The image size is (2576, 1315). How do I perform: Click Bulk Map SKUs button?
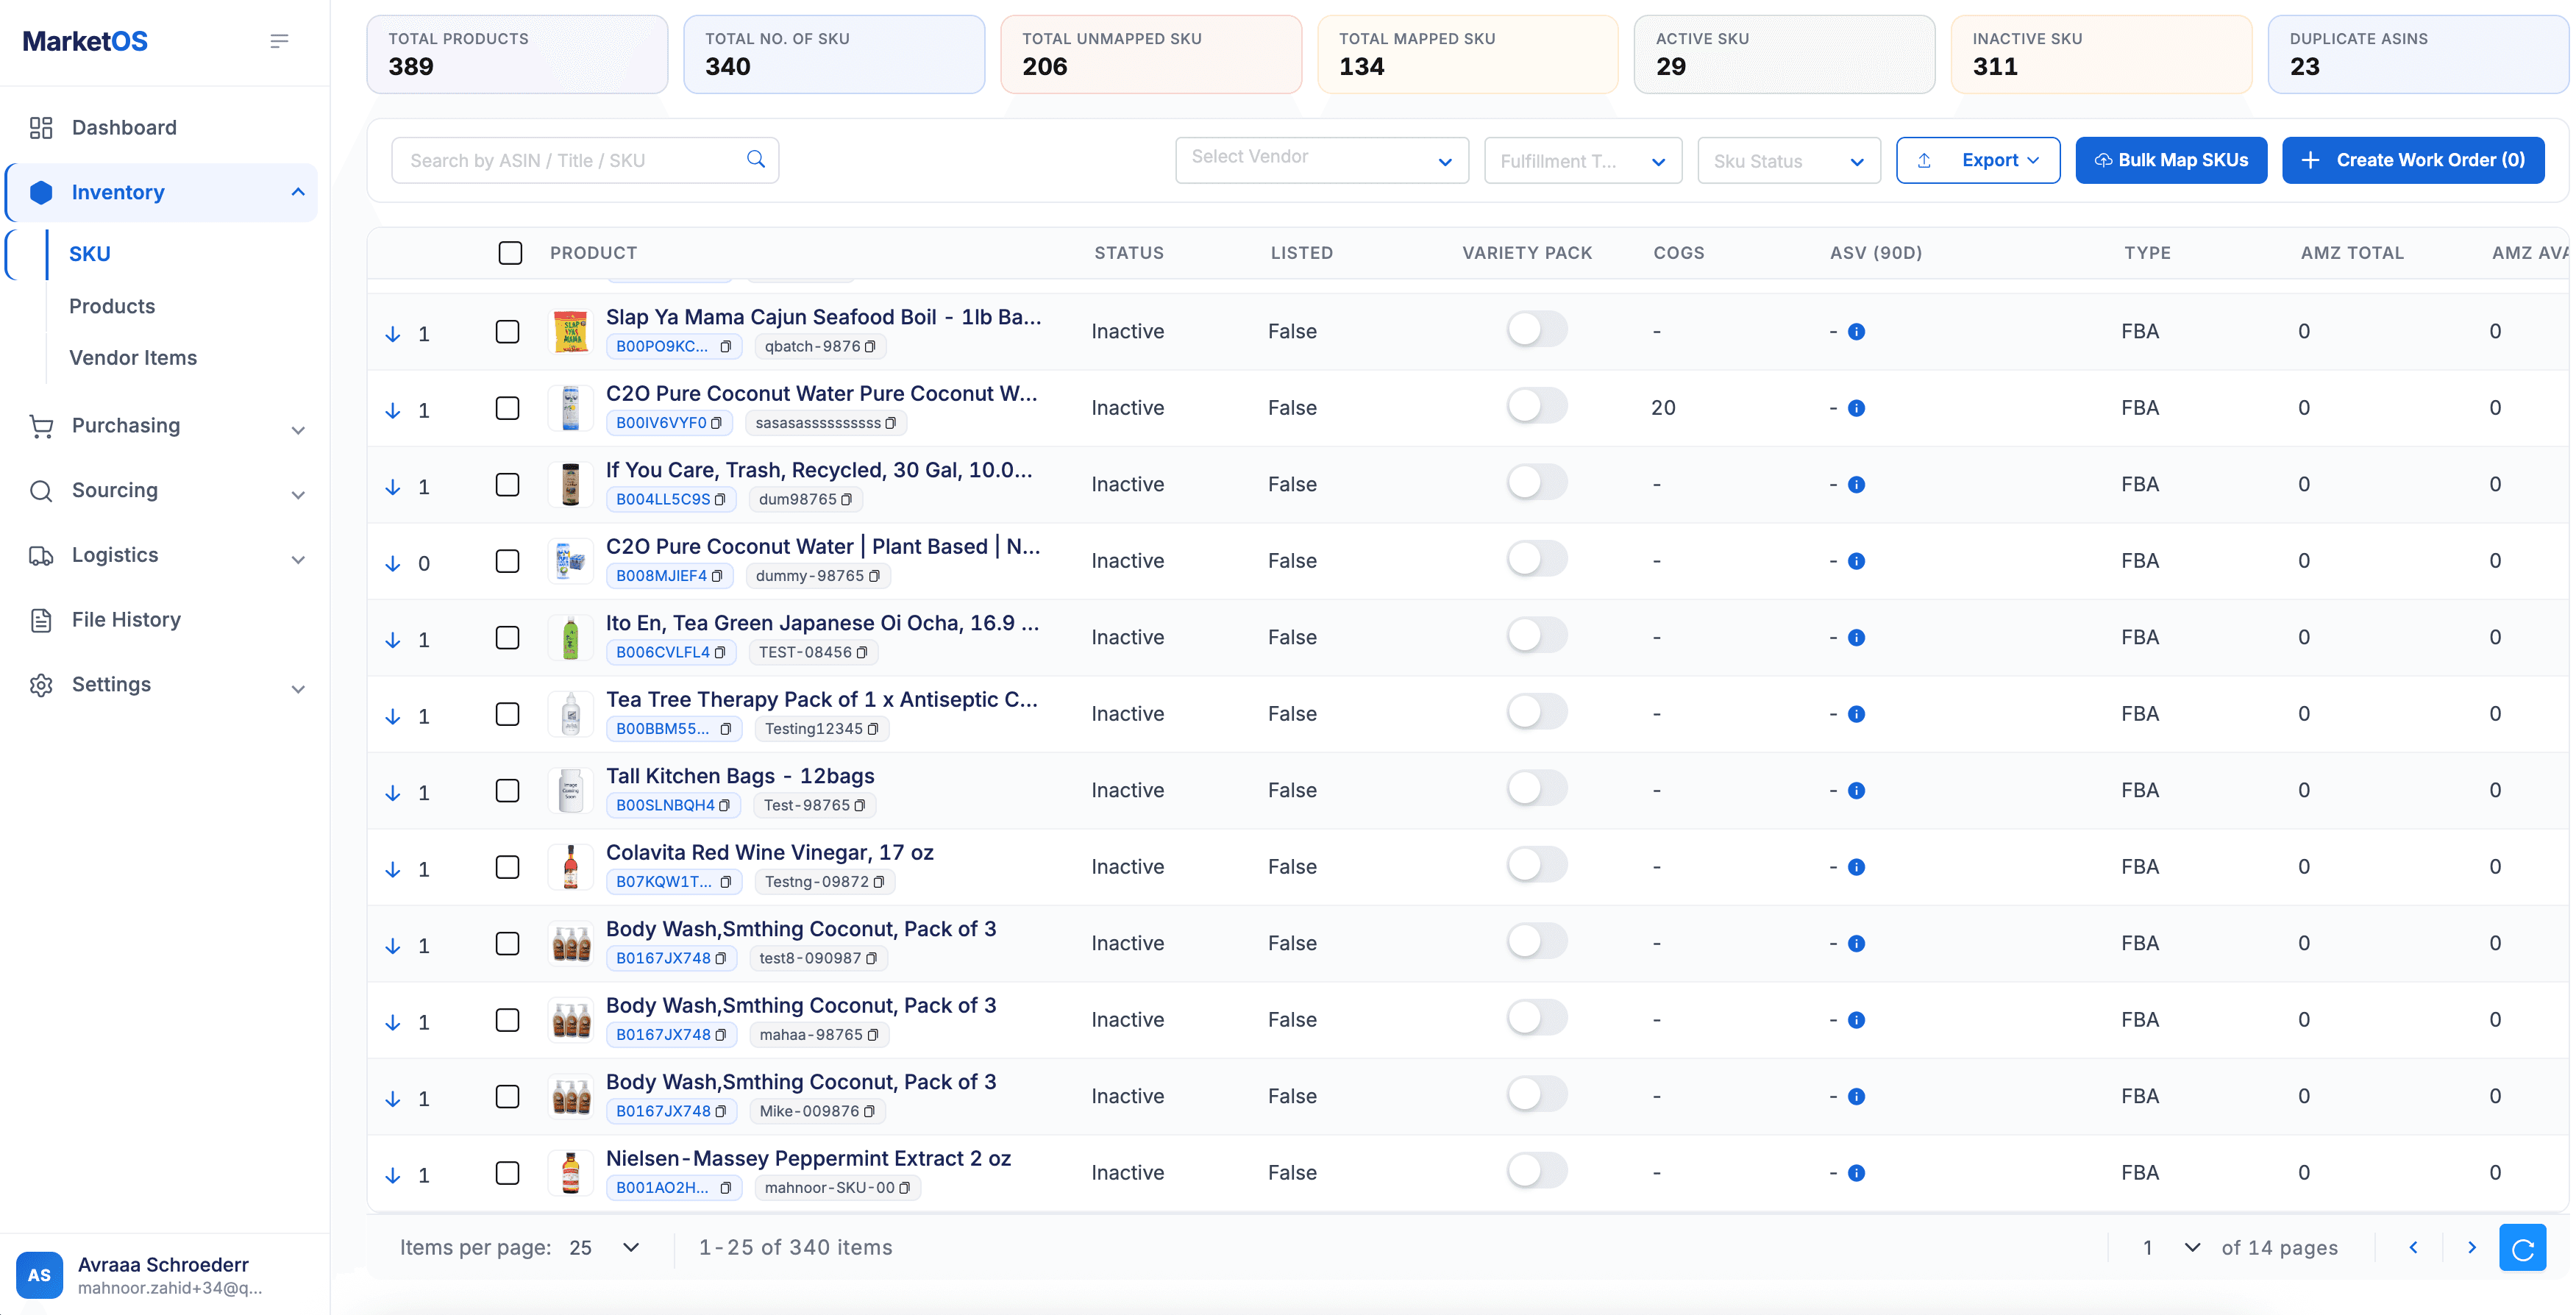pyautogui.click(x=2170, y=160)
